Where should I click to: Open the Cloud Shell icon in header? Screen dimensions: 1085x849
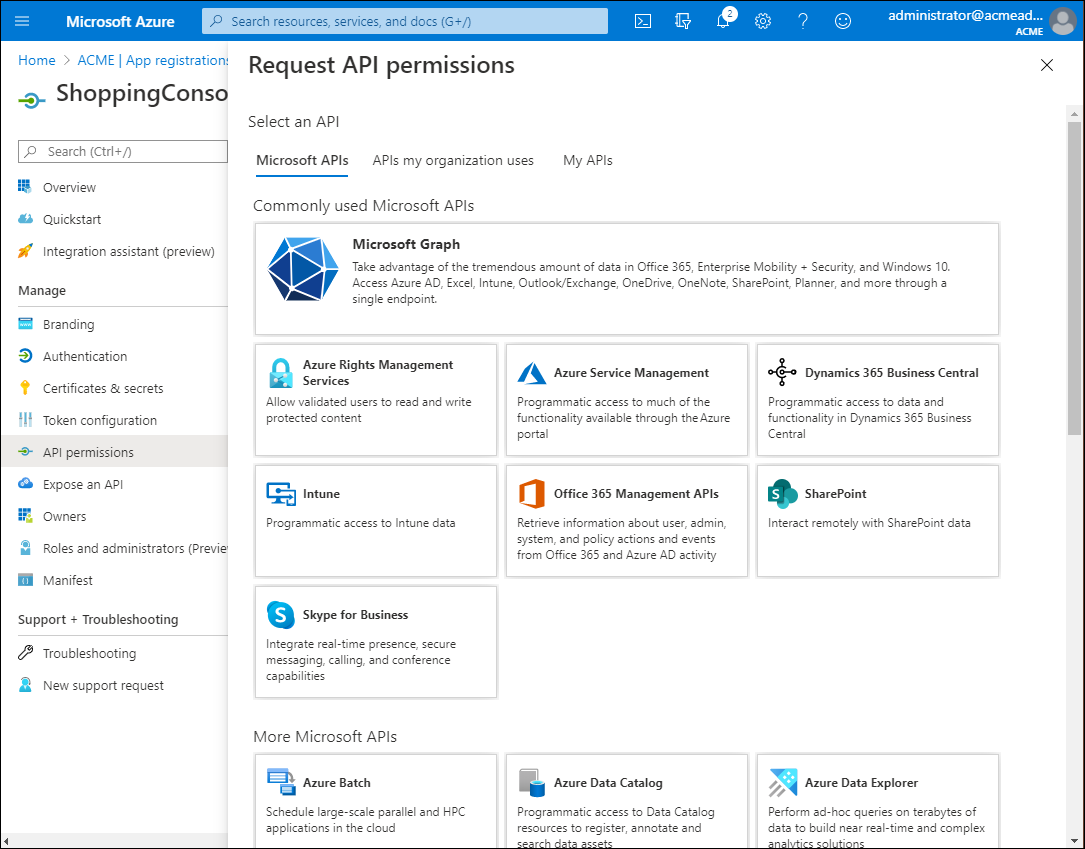tap(644, 21)
